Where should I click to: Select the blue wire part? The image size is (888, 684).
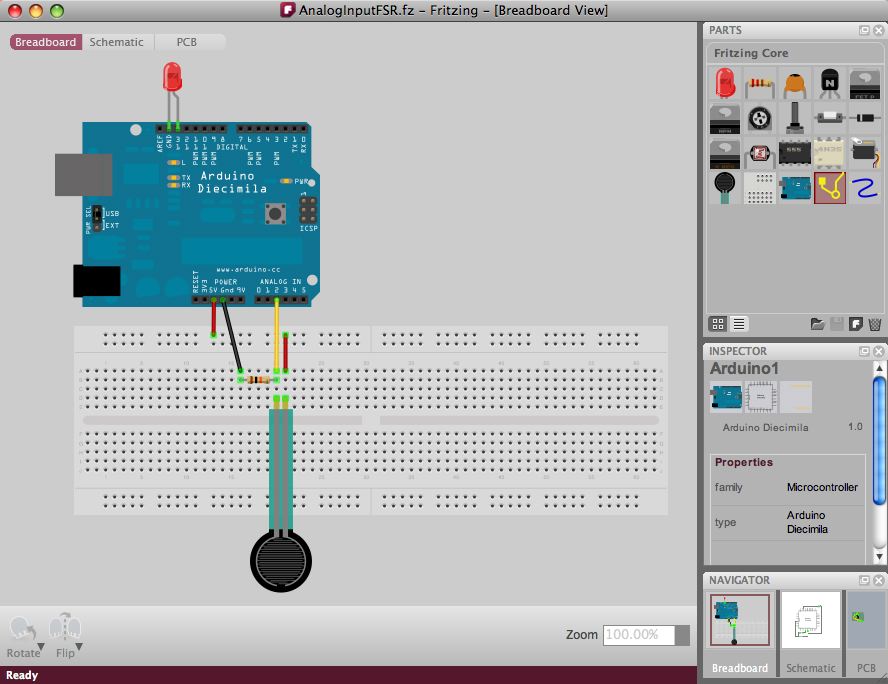864,187
